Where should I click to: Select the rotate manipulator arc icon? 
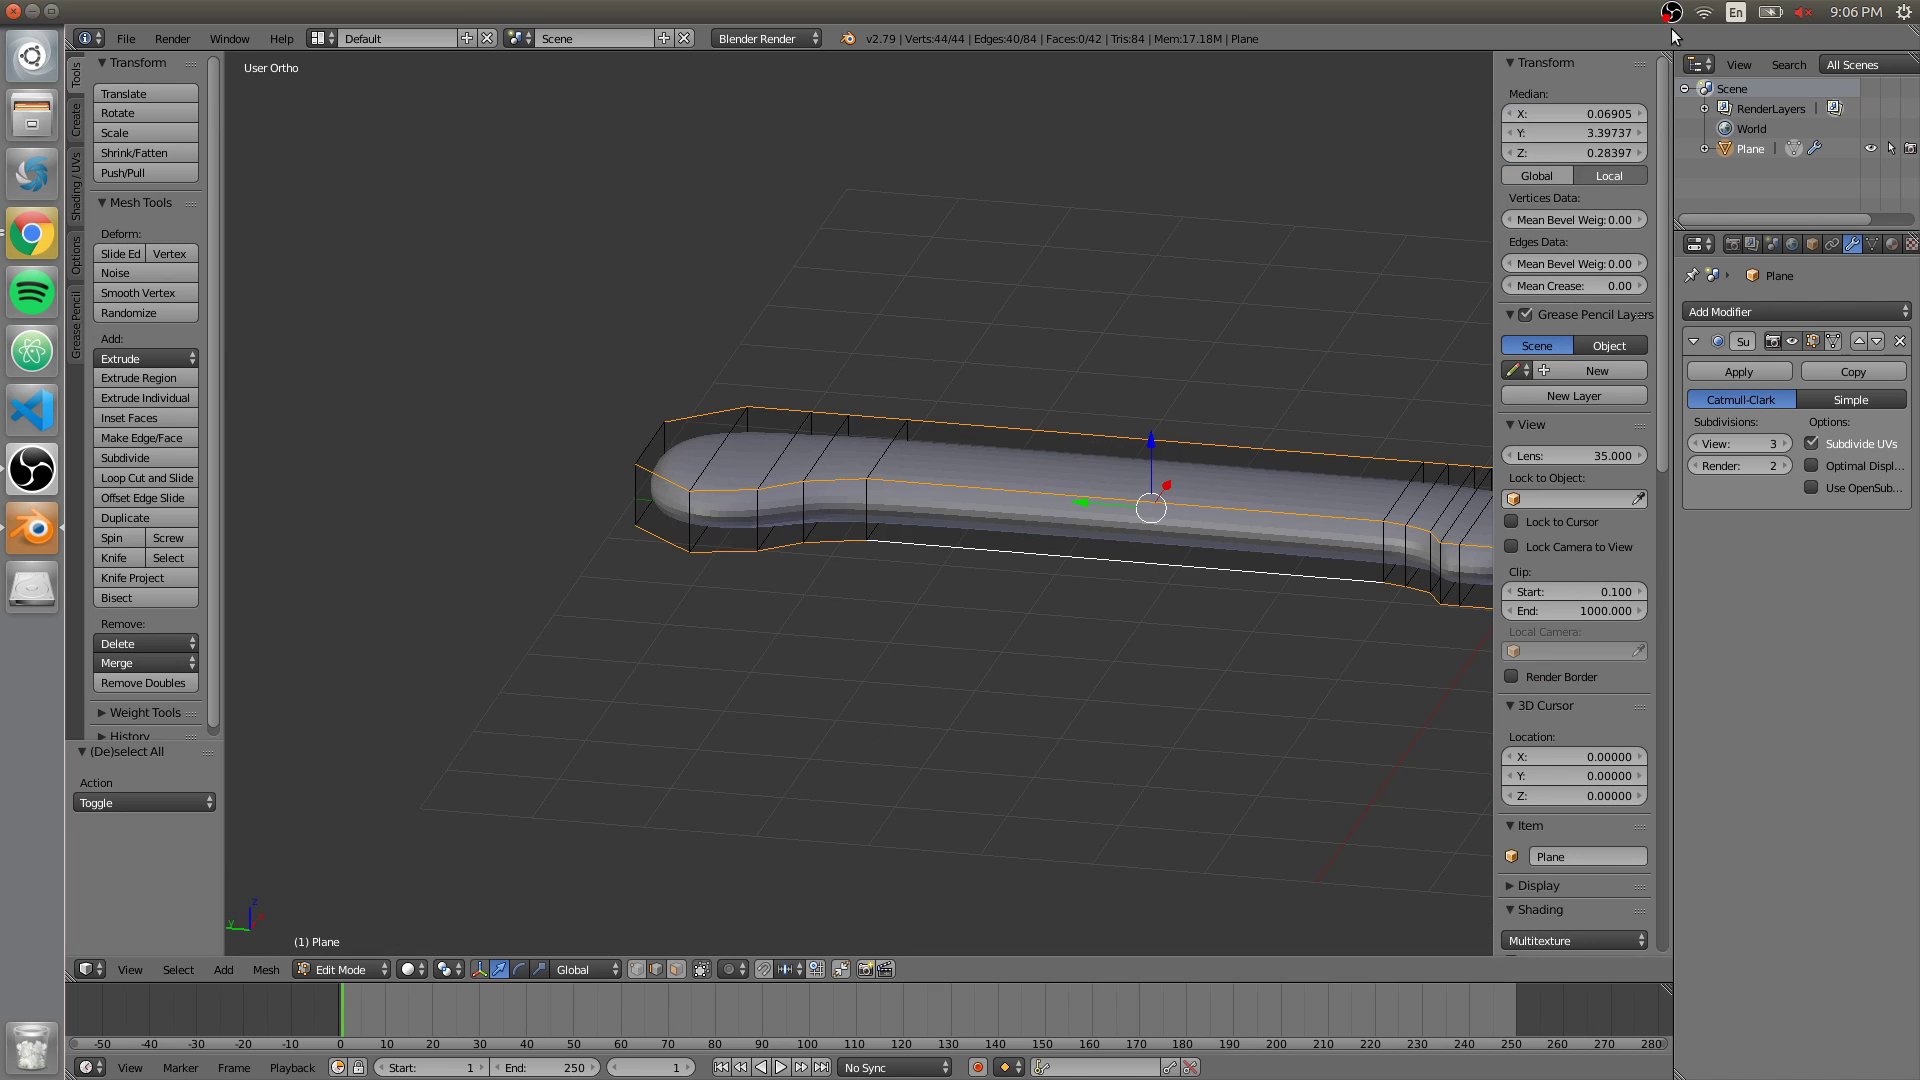(519, 969)
